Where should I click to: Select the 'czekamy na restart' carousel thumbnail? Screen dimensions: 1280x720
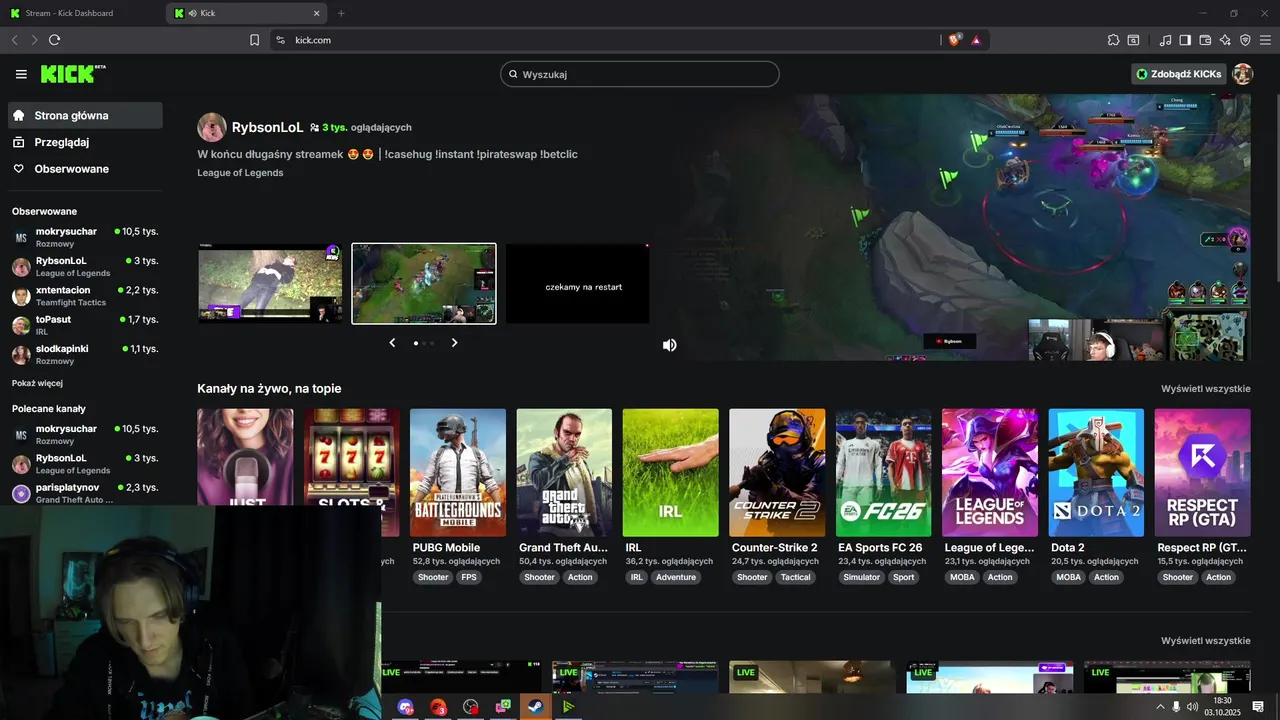[x=578, y=284]
